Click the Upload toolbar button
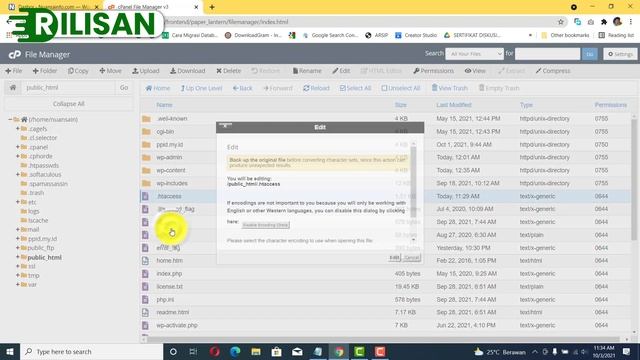This screenshot has width=640, height=360. click(146, 71)
